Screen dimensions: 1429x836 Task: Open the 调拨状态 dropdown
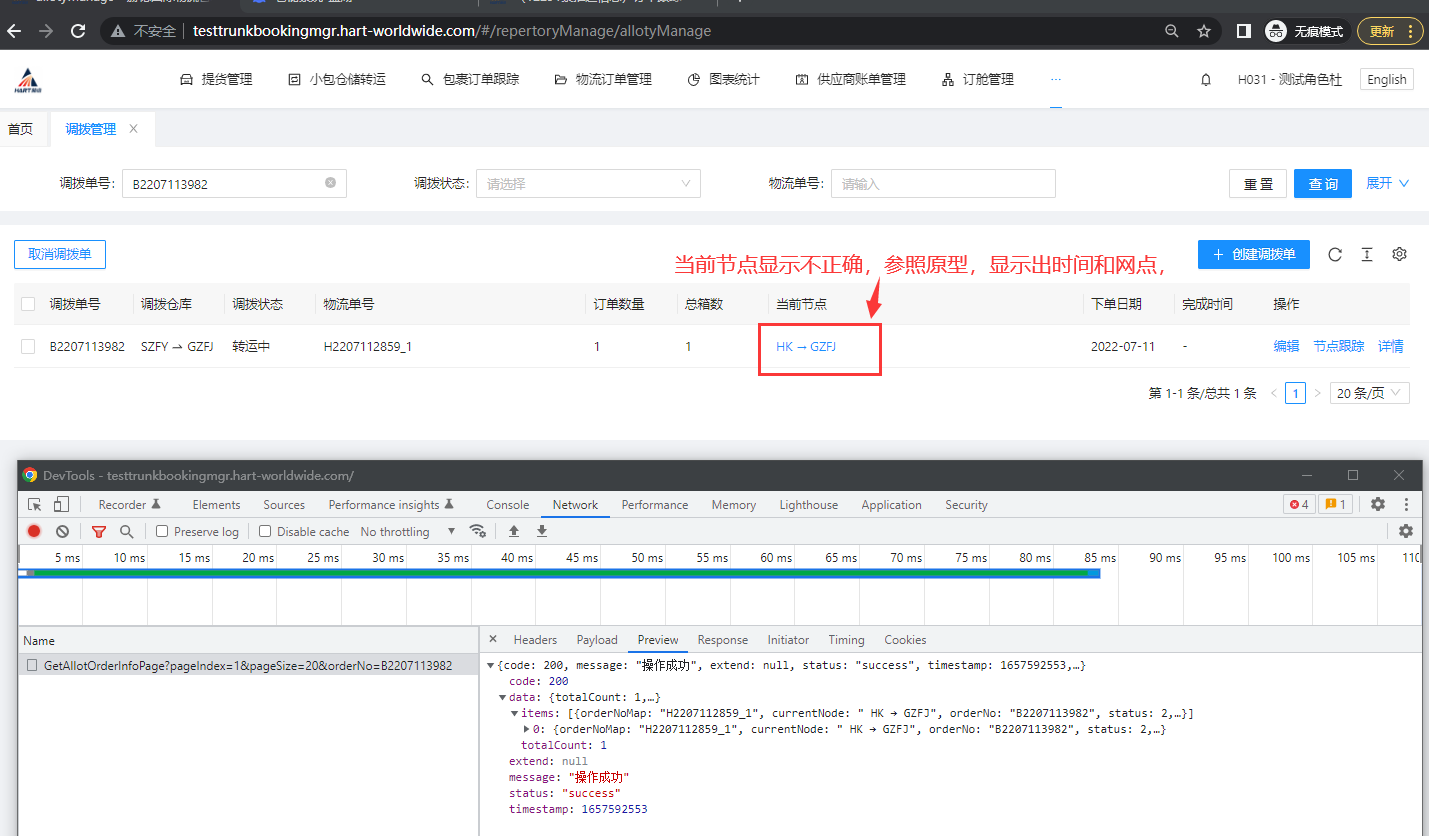(588, 184)
